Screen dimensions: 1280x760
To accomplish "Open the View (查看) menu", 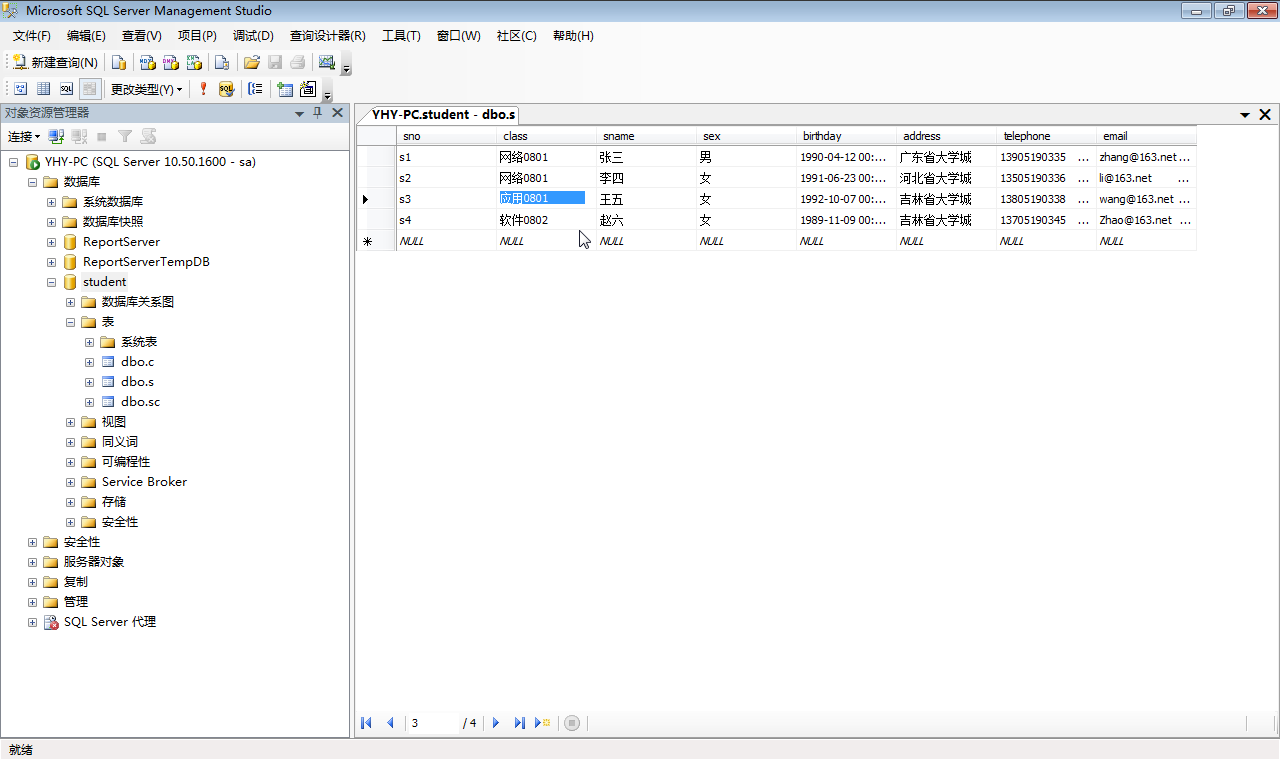I will pyautogui.click(x=142, y=36).
